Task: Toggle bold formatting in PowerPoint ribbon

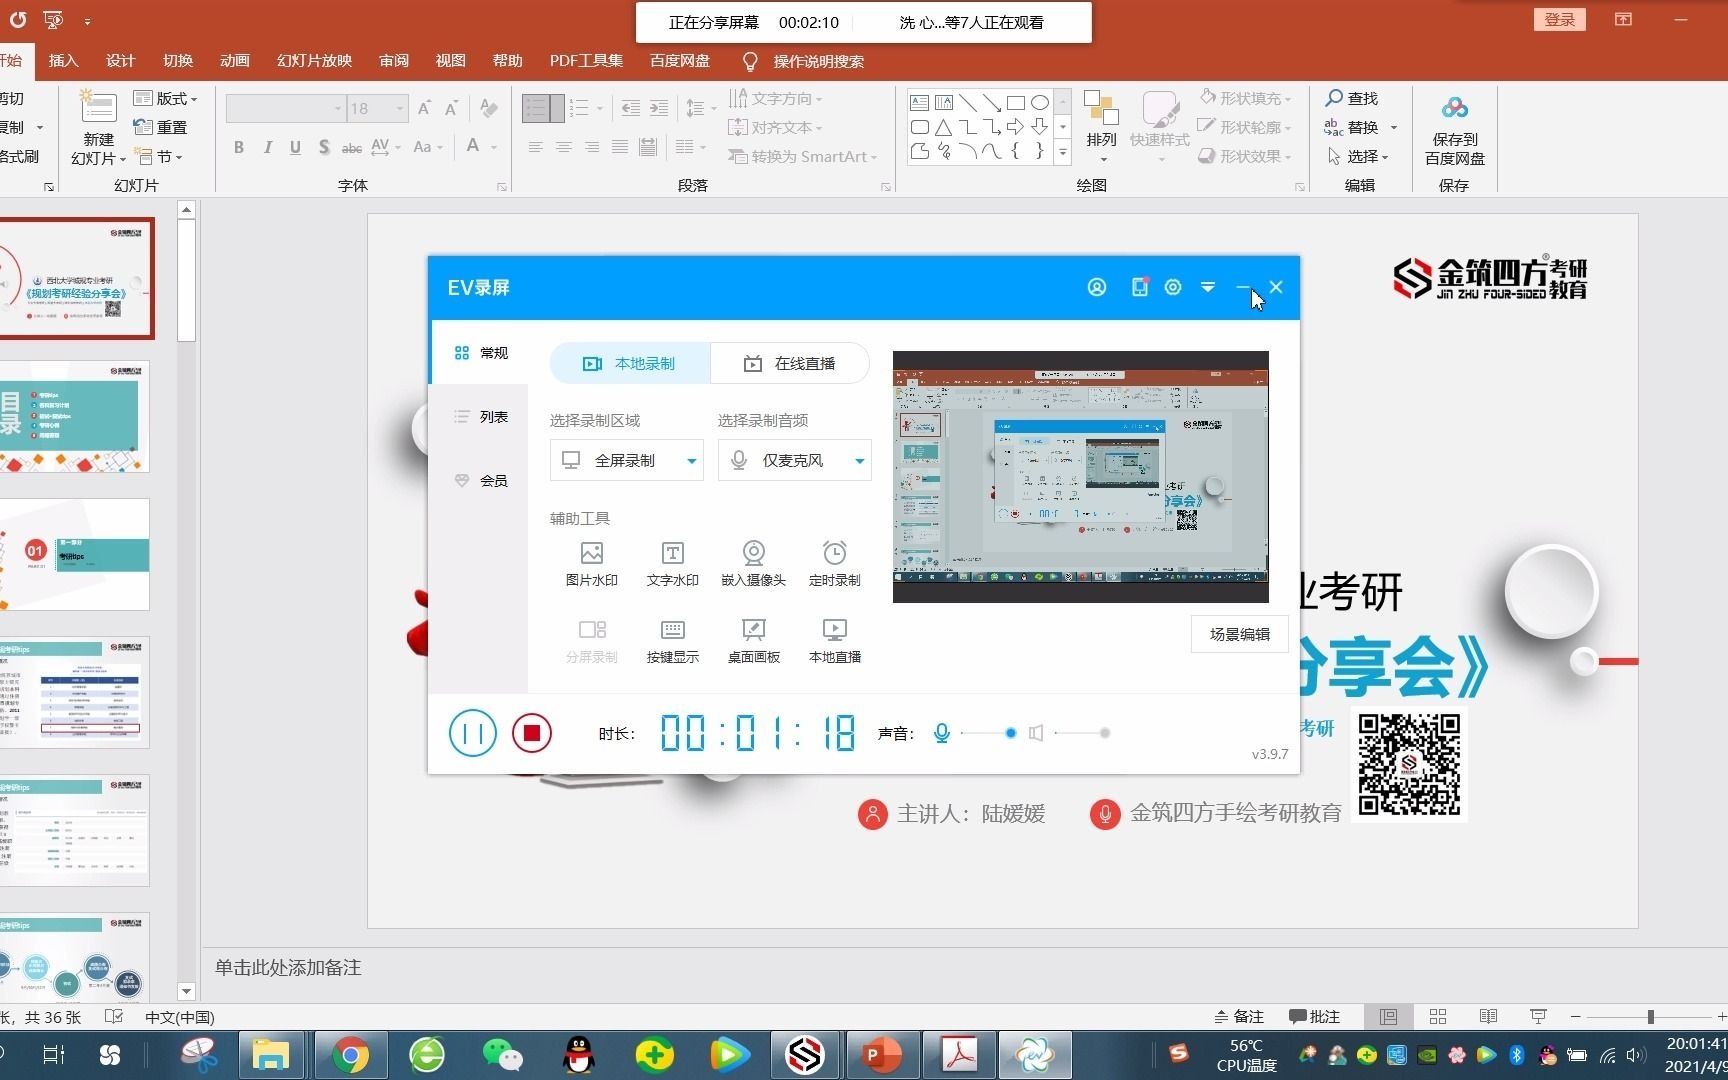Action: click(x=239, y=147)
